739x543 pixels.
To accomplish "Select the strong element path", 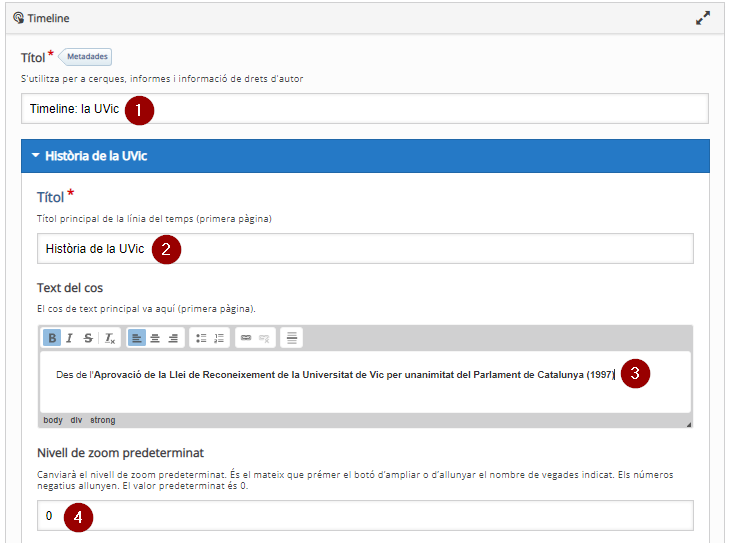I will [x=103, y=420].
